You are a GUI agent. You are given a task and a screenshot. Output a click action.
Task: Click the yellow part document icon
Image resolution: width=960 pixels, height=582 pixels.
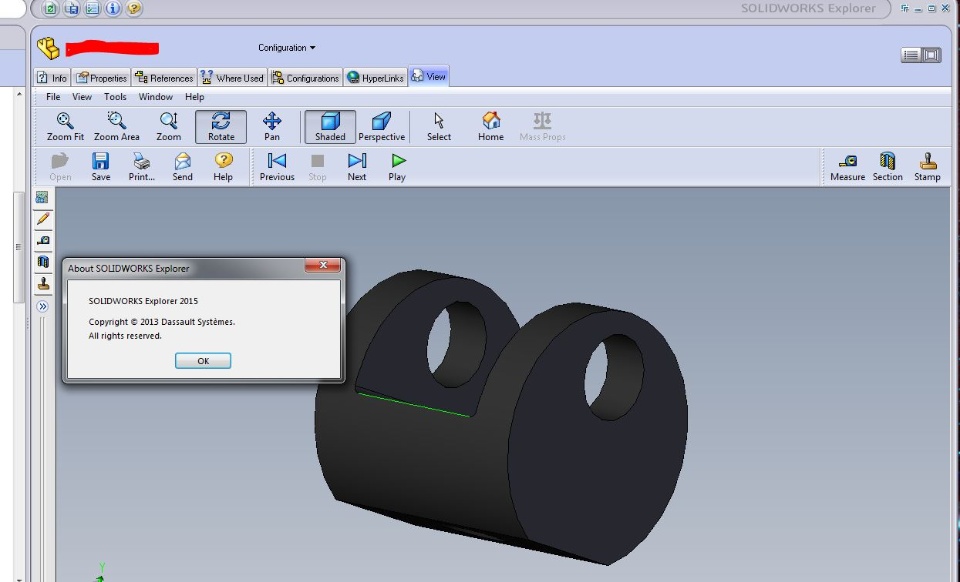48,48
